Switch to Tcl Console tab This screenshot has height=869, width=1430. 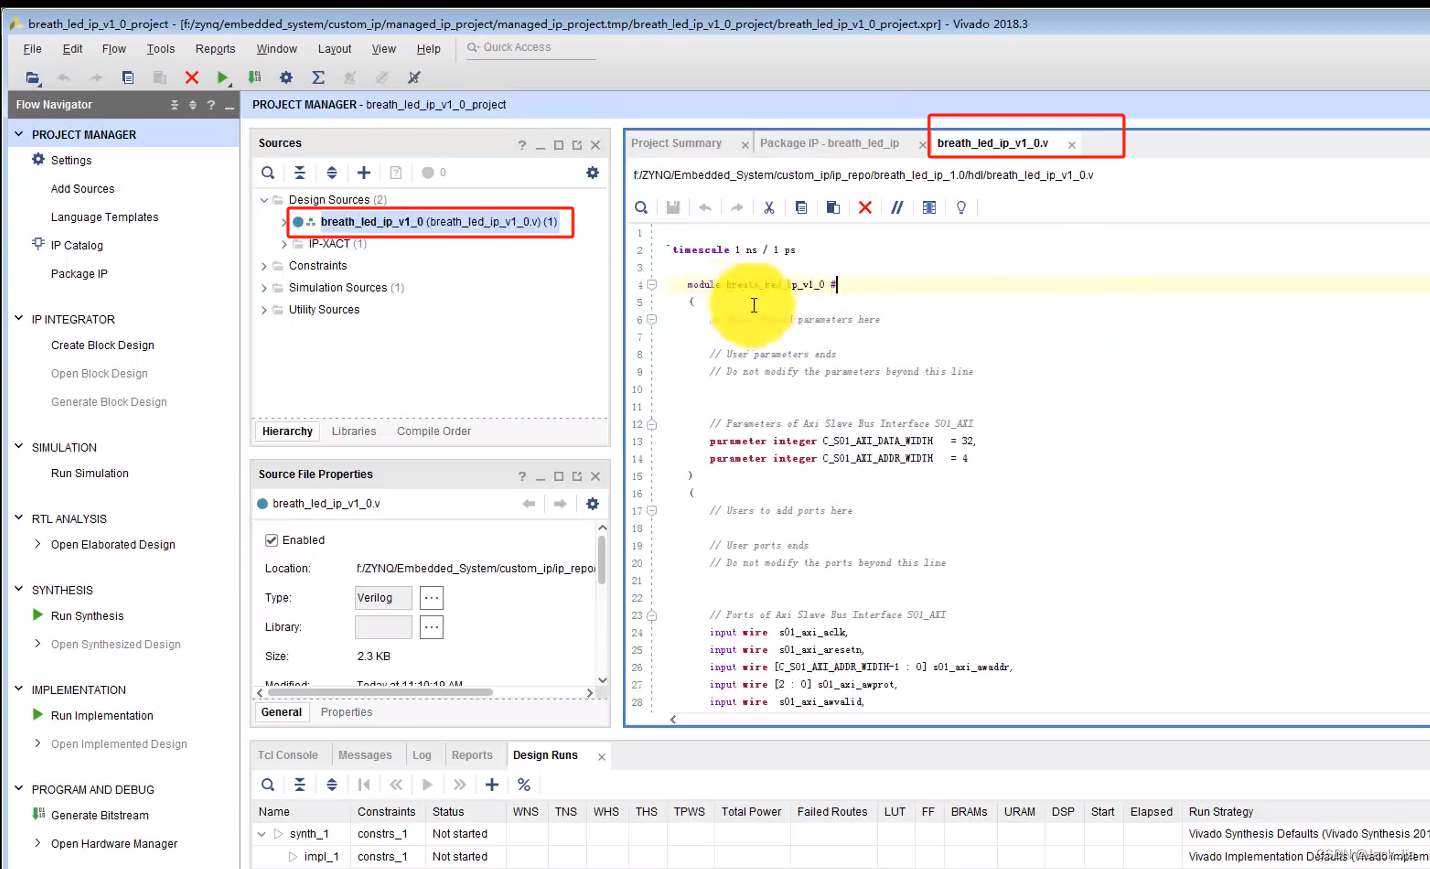pos(288,756)
